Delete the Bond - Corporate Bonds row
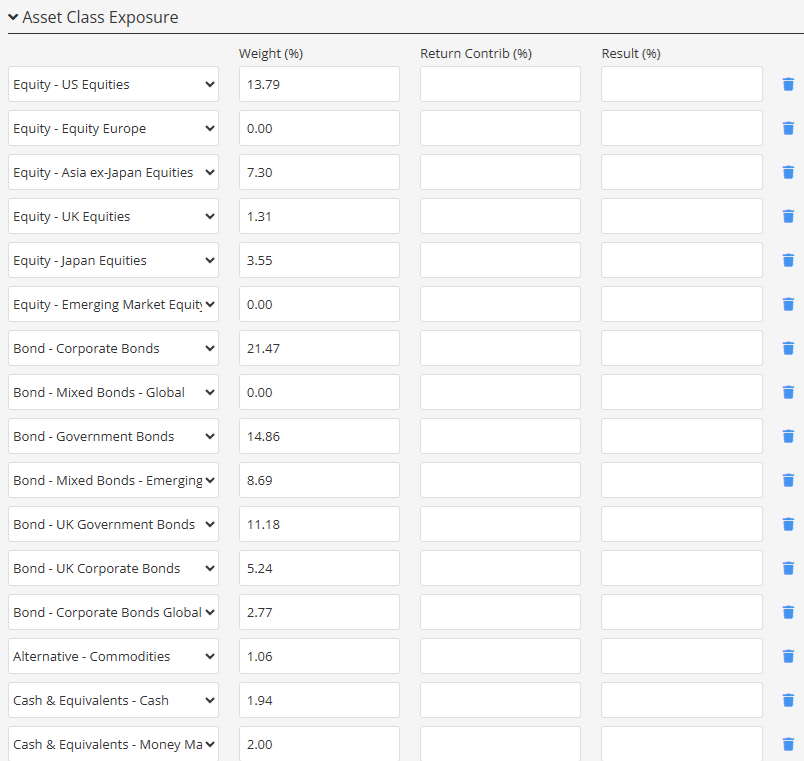Viewport: 804px width, 761px height. 788,349
